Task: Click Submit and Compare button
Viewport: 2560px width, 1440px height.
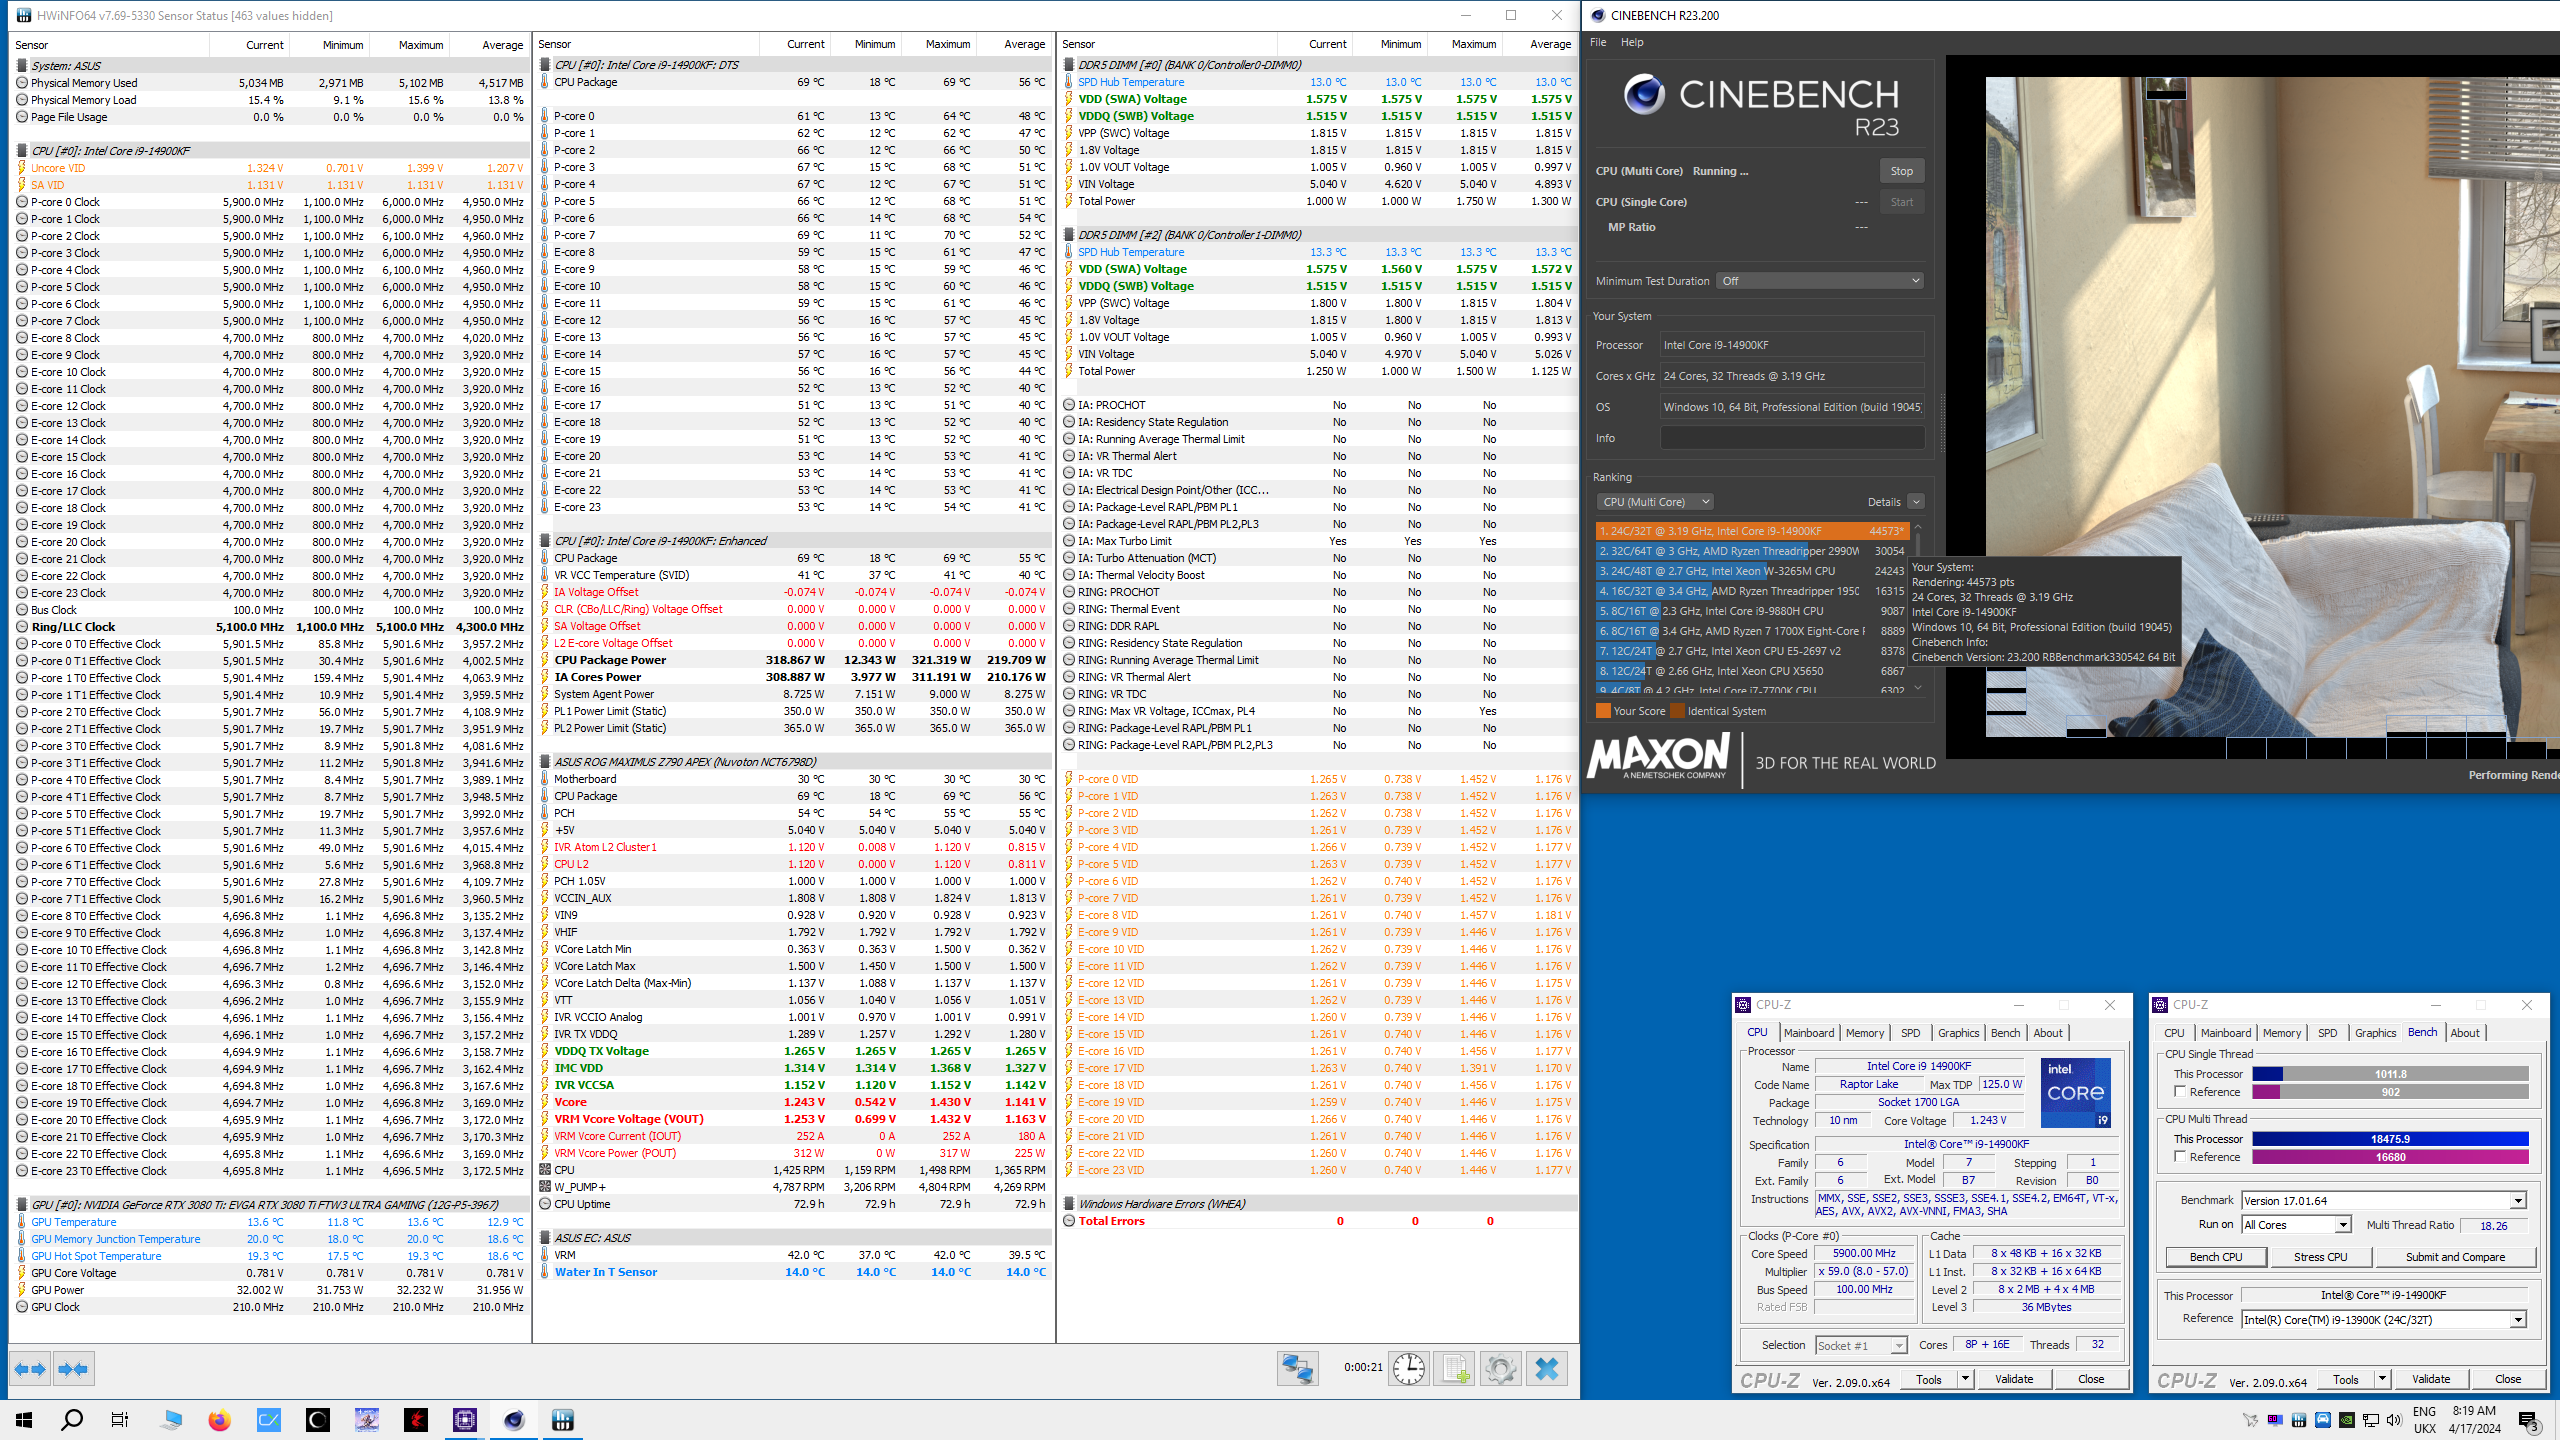Action: (2455, 1257)
